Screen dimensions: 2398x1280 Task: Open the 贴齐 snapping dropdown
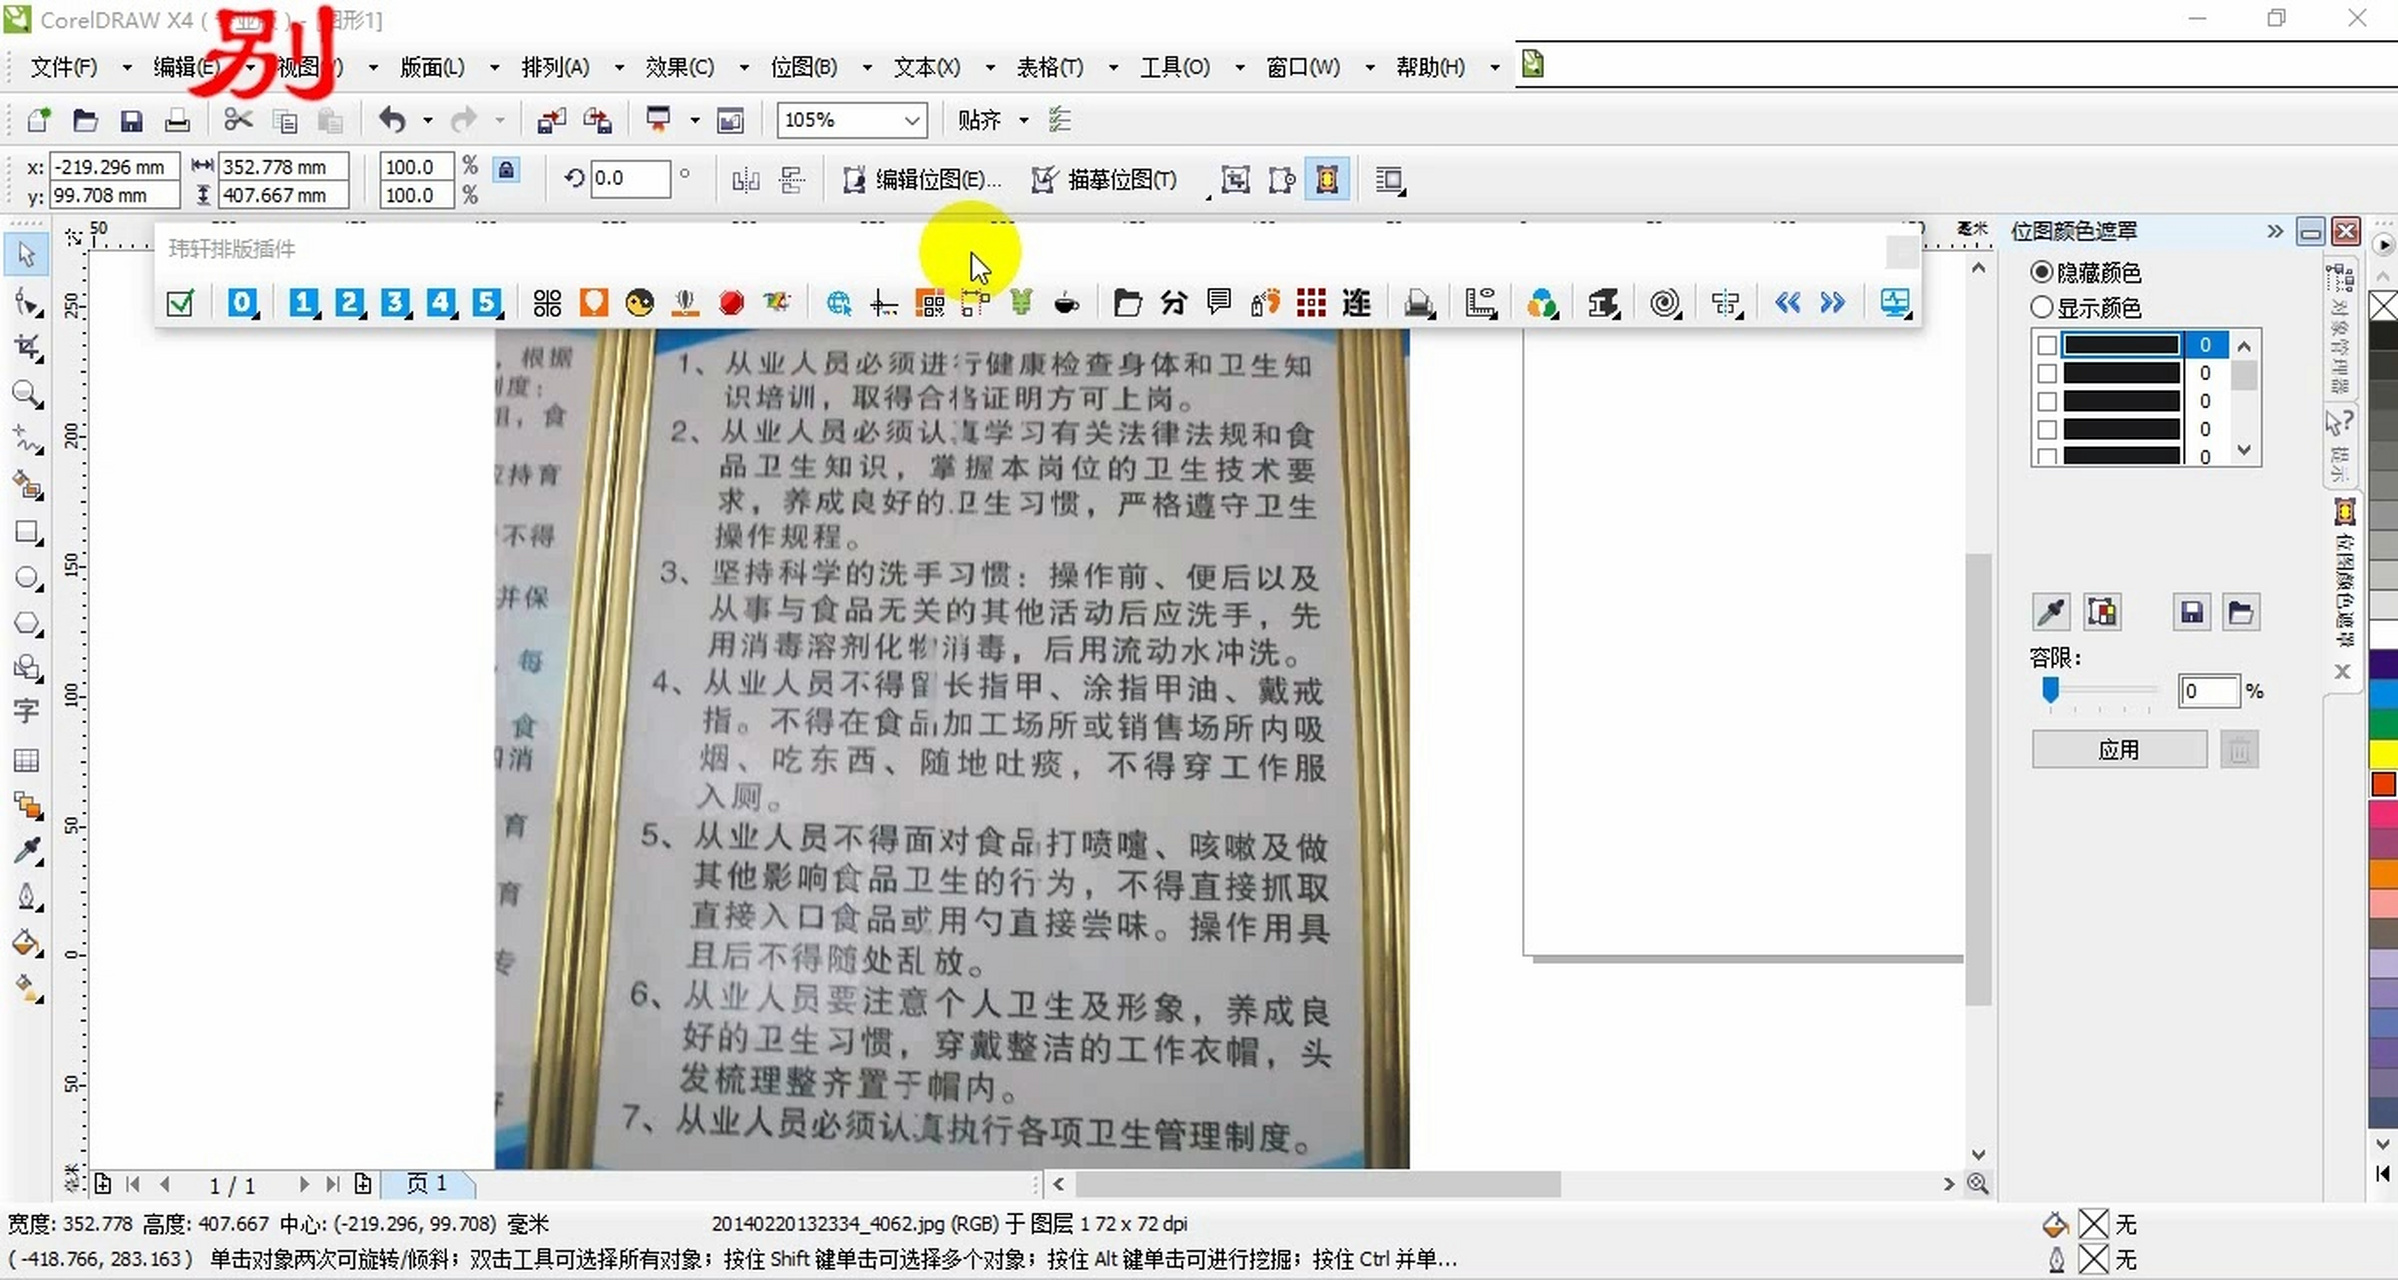(x=1022, y=120)
